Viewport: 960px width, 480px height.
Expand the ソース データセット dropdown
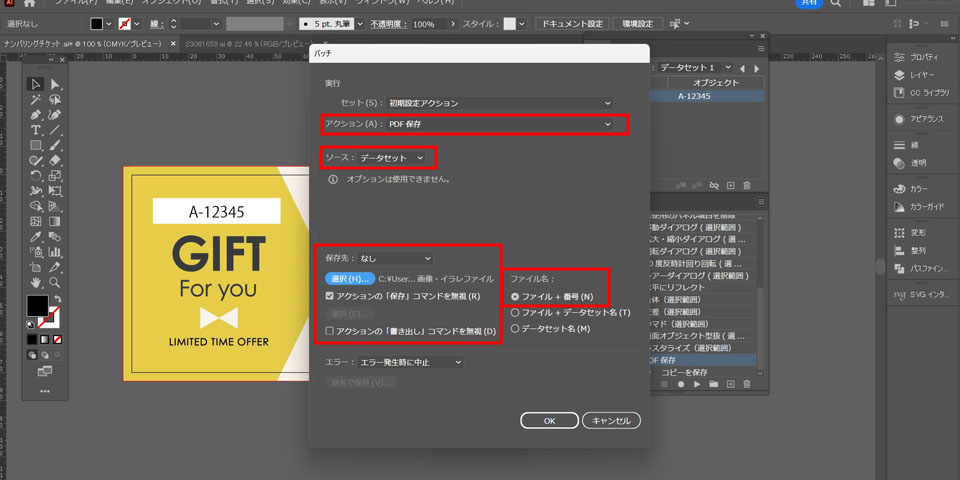point(392,158)
